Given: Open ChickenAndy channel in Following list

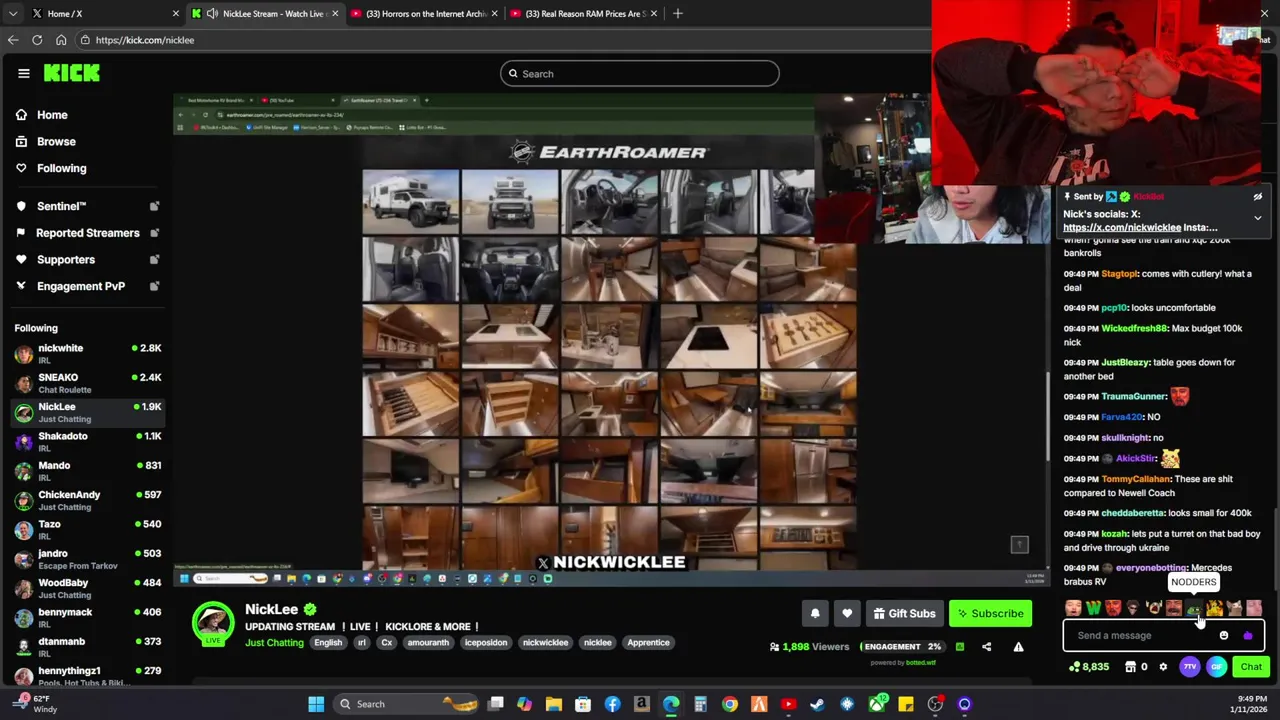Looking at the screenshot, I should point(88,500).
